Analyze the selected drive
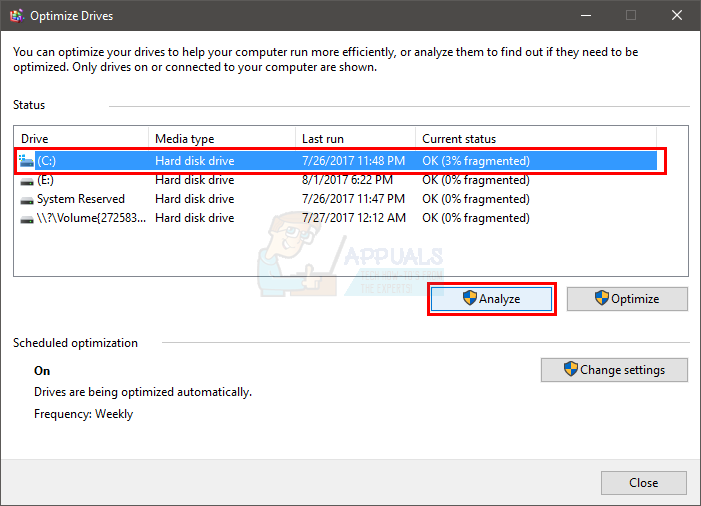 tap(492, 299)
